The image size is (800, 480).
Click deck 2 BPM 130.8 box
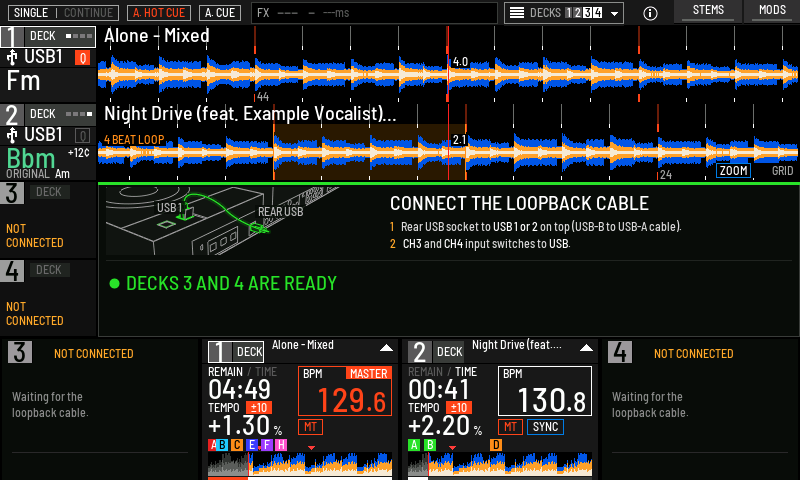545,391
